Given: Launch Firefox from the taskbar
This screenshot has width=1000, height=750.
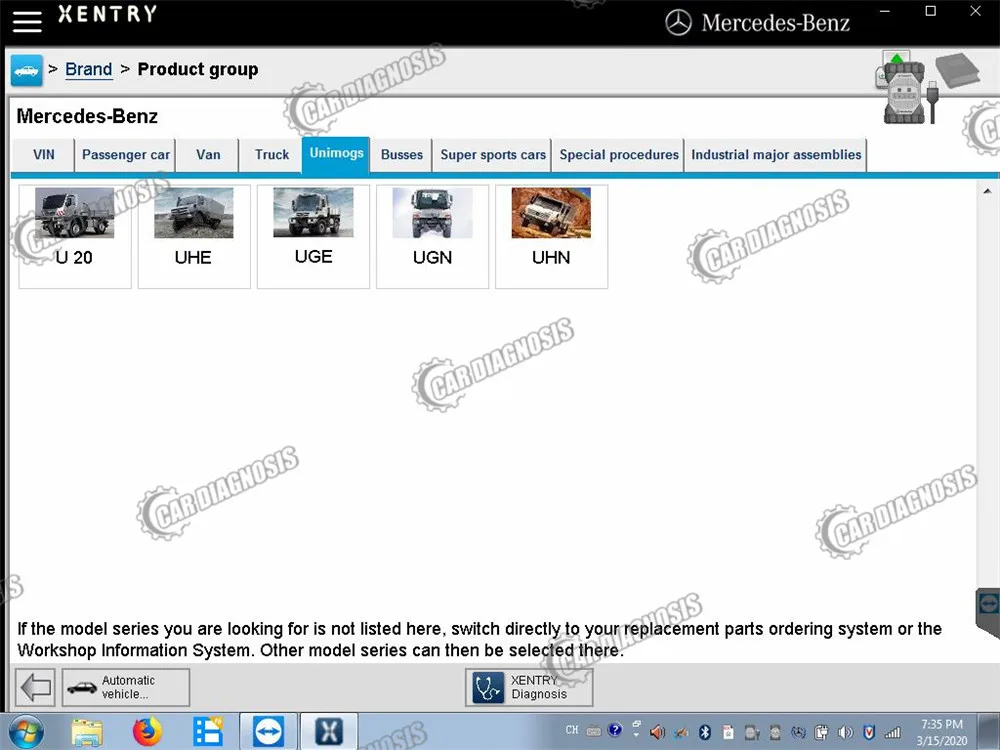Looking at the screenshot, I should [147, 732].
